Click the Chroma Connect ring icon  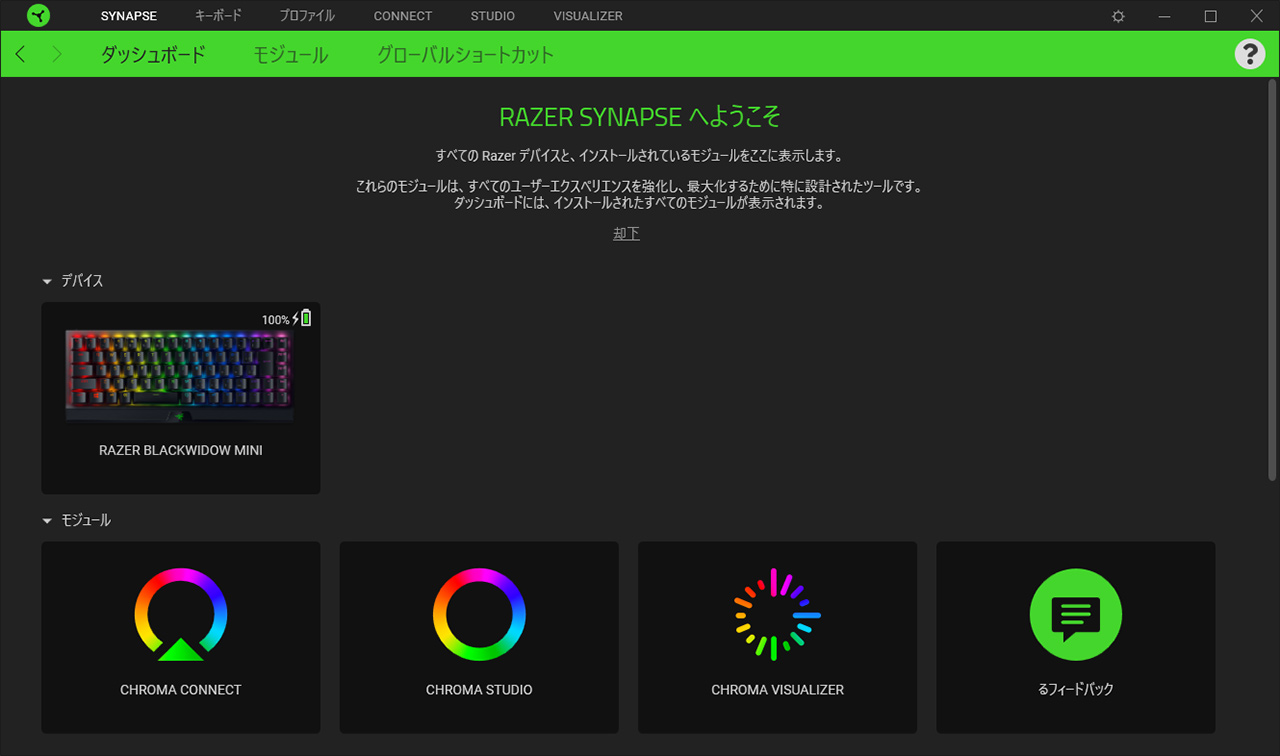tap(181, 614)
